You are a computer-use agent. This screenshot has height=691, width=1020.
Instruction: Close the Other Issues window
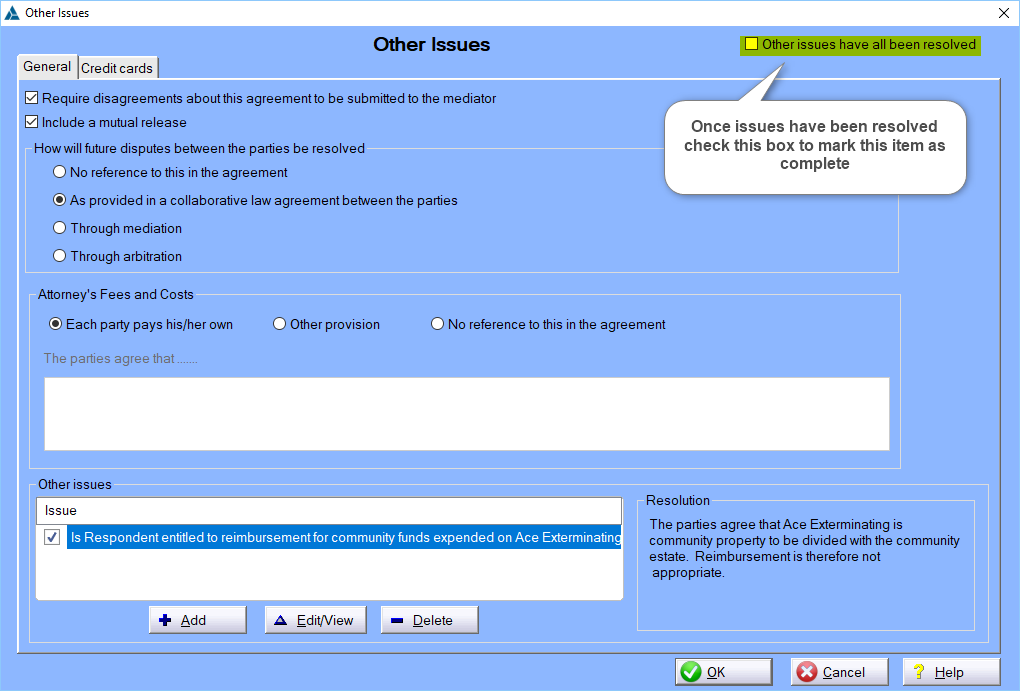click(x=1003, y=13)
